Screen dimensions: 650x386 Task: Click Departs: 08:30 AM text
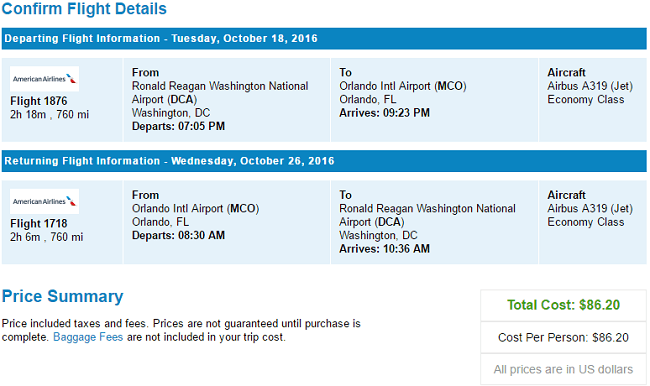(x=178, y=235)
